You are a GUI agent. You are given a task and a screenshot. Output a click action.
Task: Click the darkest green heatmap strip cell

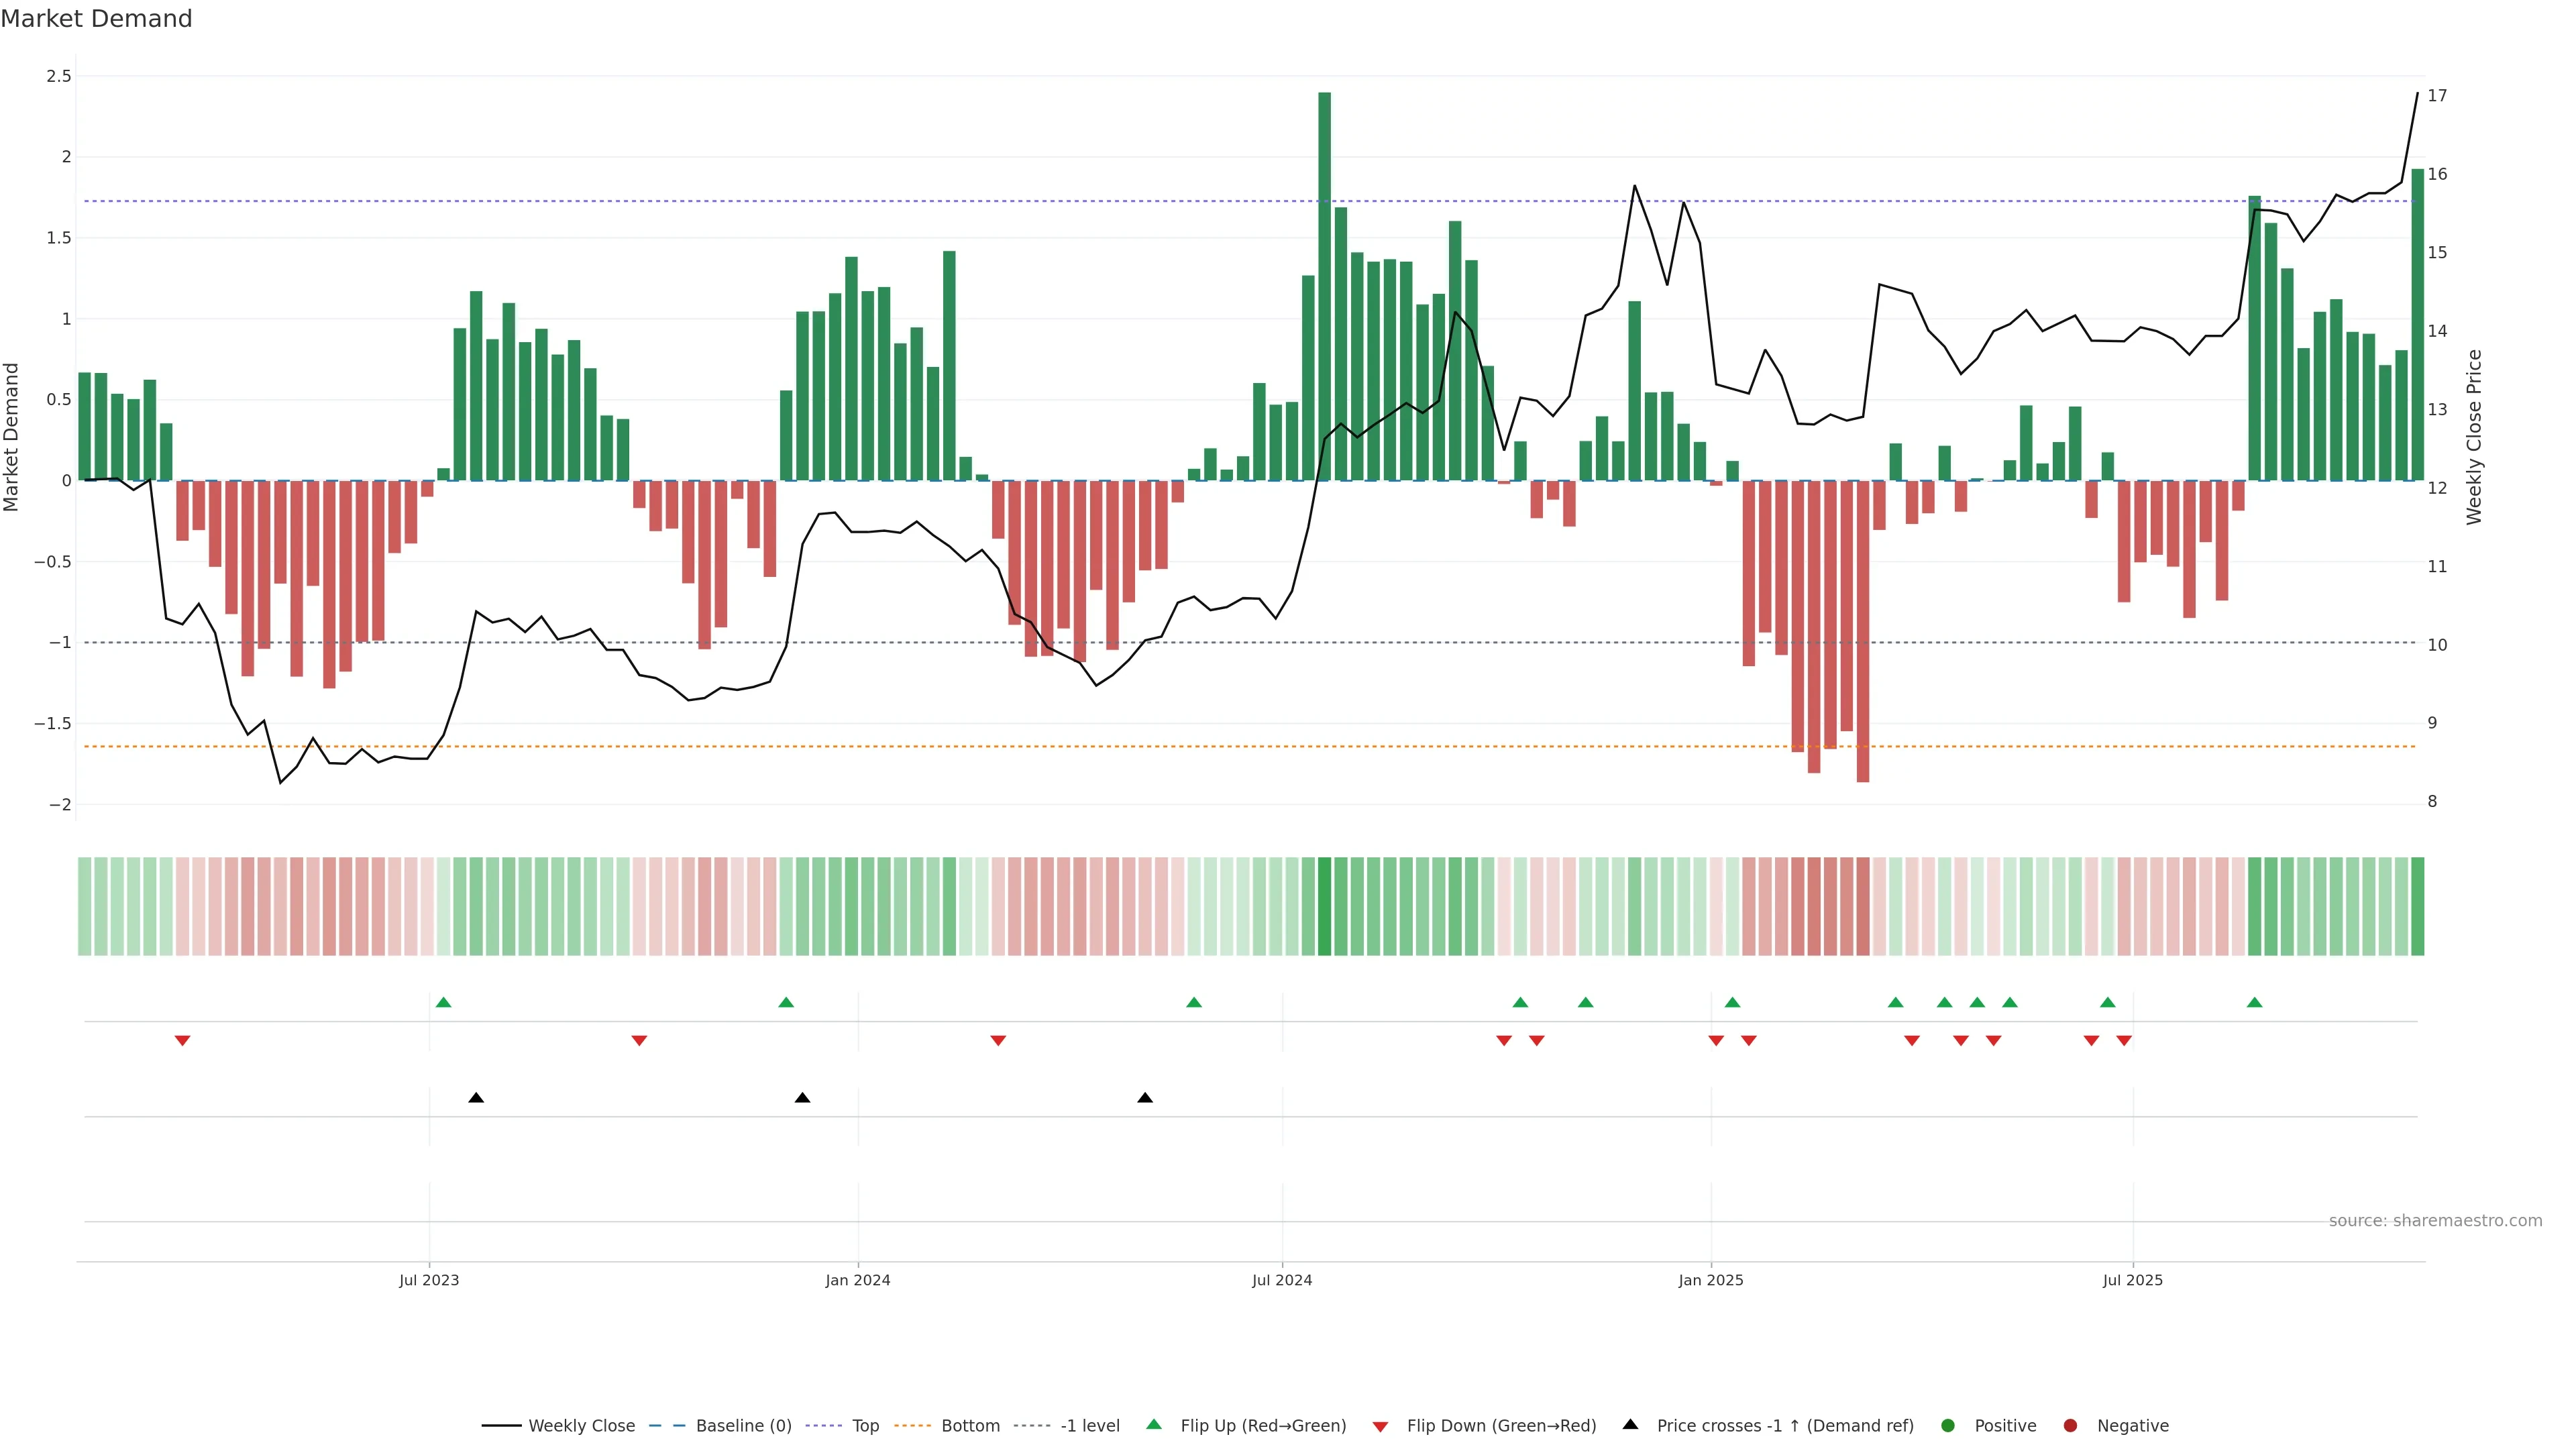click(x=1324, y=906)
